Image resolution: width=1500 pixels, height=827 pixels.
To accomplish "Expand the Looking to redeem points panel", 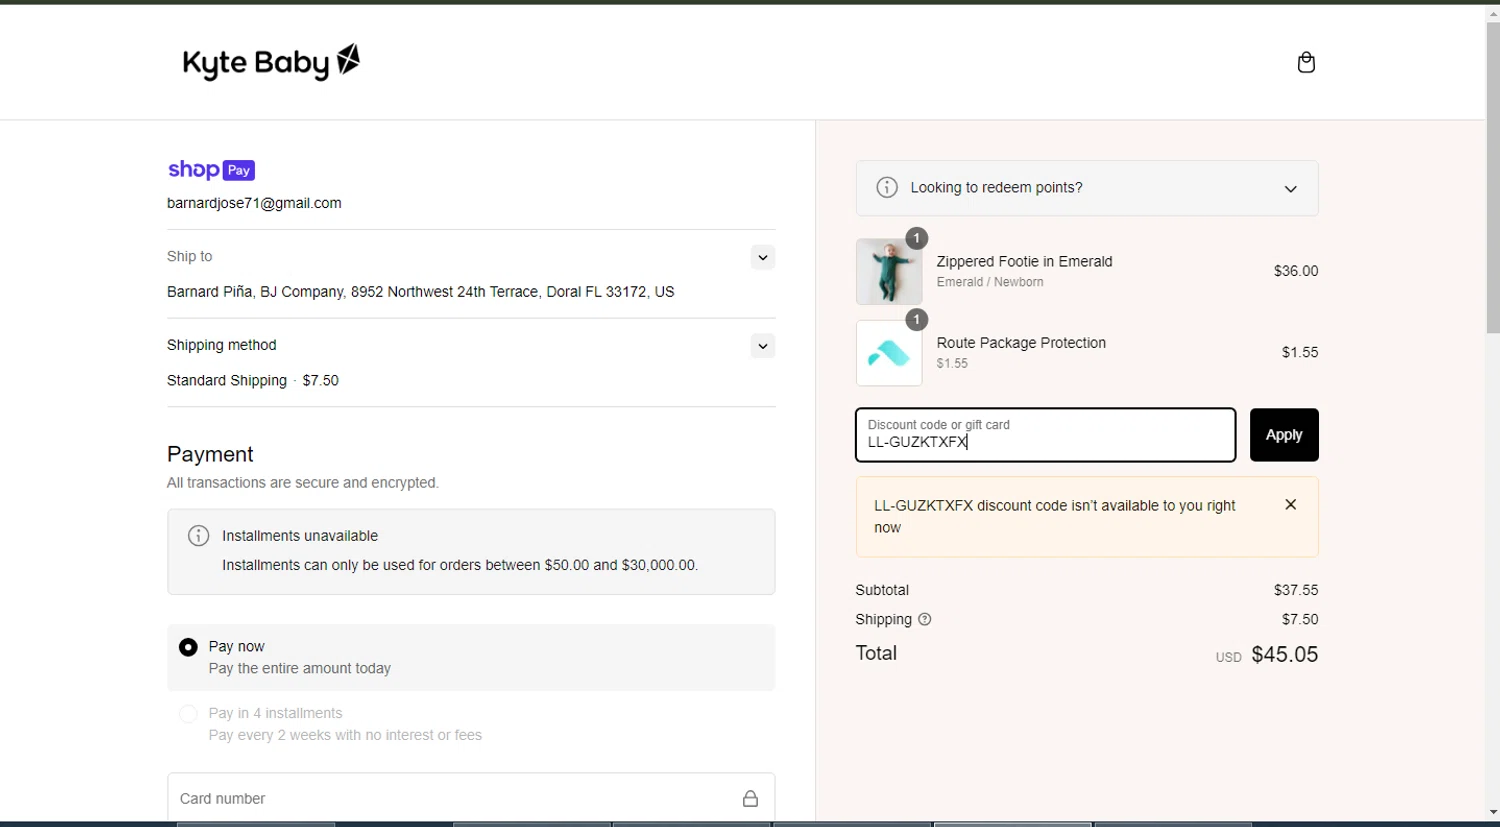I will tap(1291, 189).
